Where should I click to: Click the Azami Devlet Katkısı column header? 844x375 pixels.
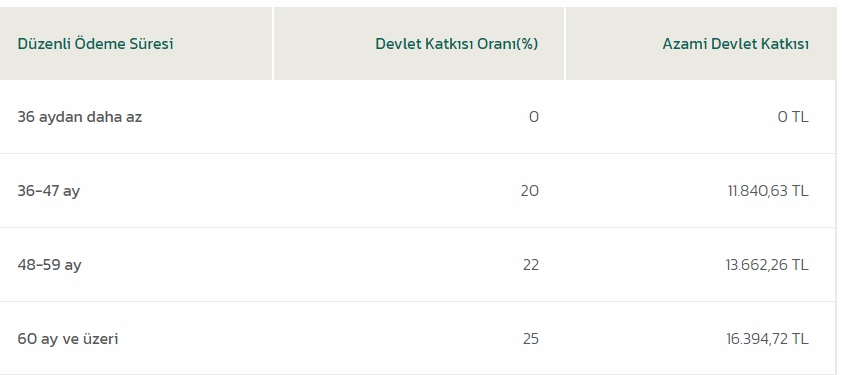(735, 44)
